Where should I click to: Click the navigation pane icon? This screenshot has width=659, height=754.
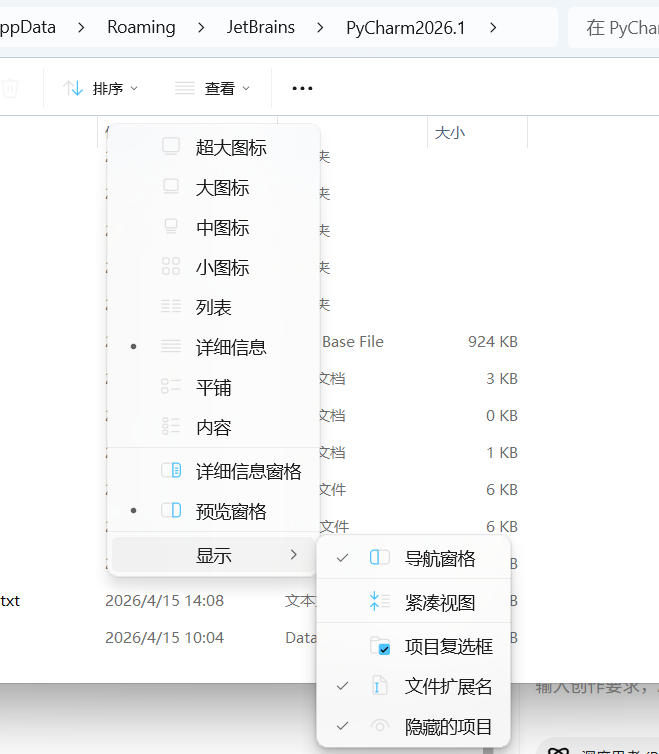click(380, 557)
